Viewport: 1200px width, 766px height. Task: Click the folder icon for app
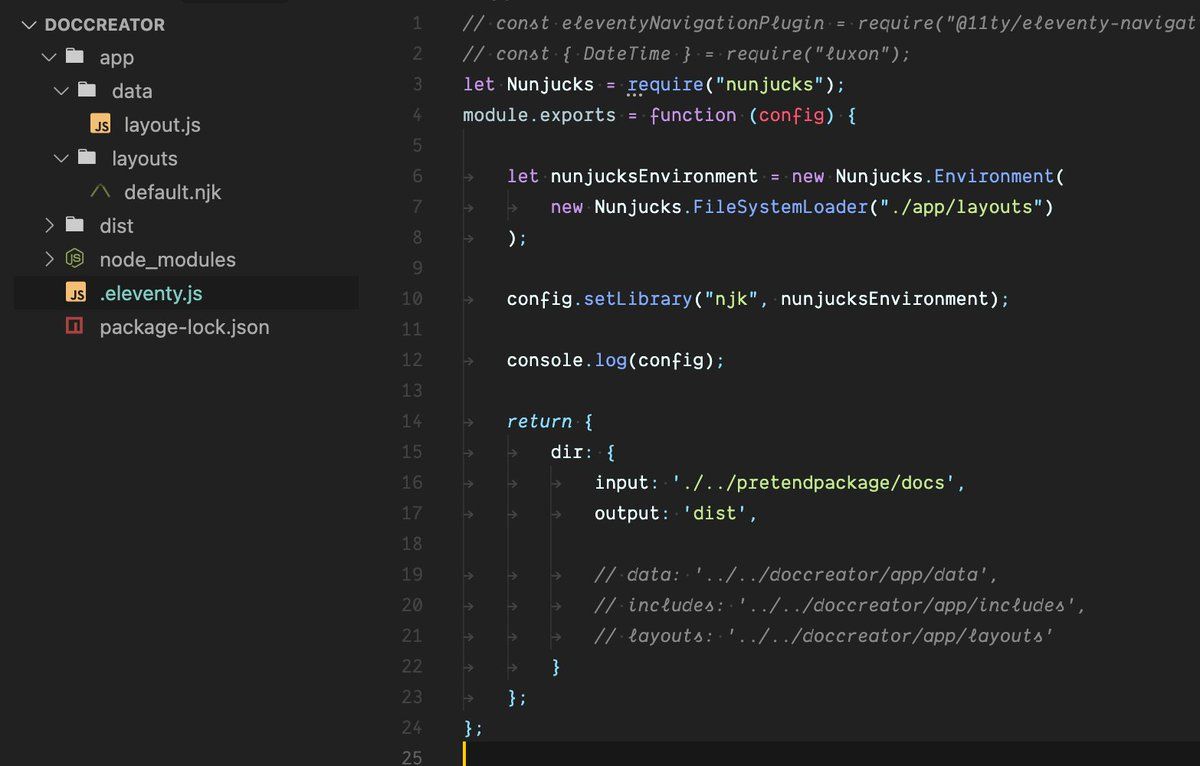click(x=75, y=58)
